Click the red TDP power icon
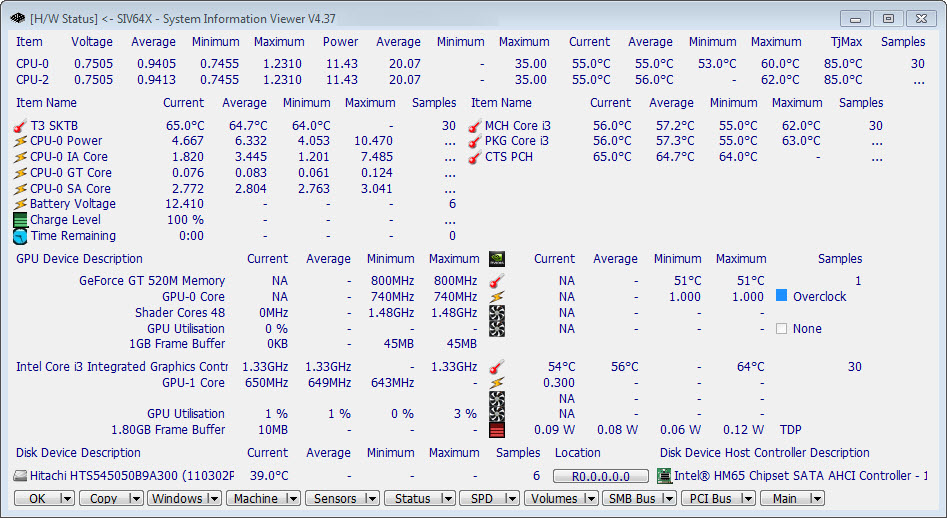This screenshot has width=947, height=518. pos(496,430)
